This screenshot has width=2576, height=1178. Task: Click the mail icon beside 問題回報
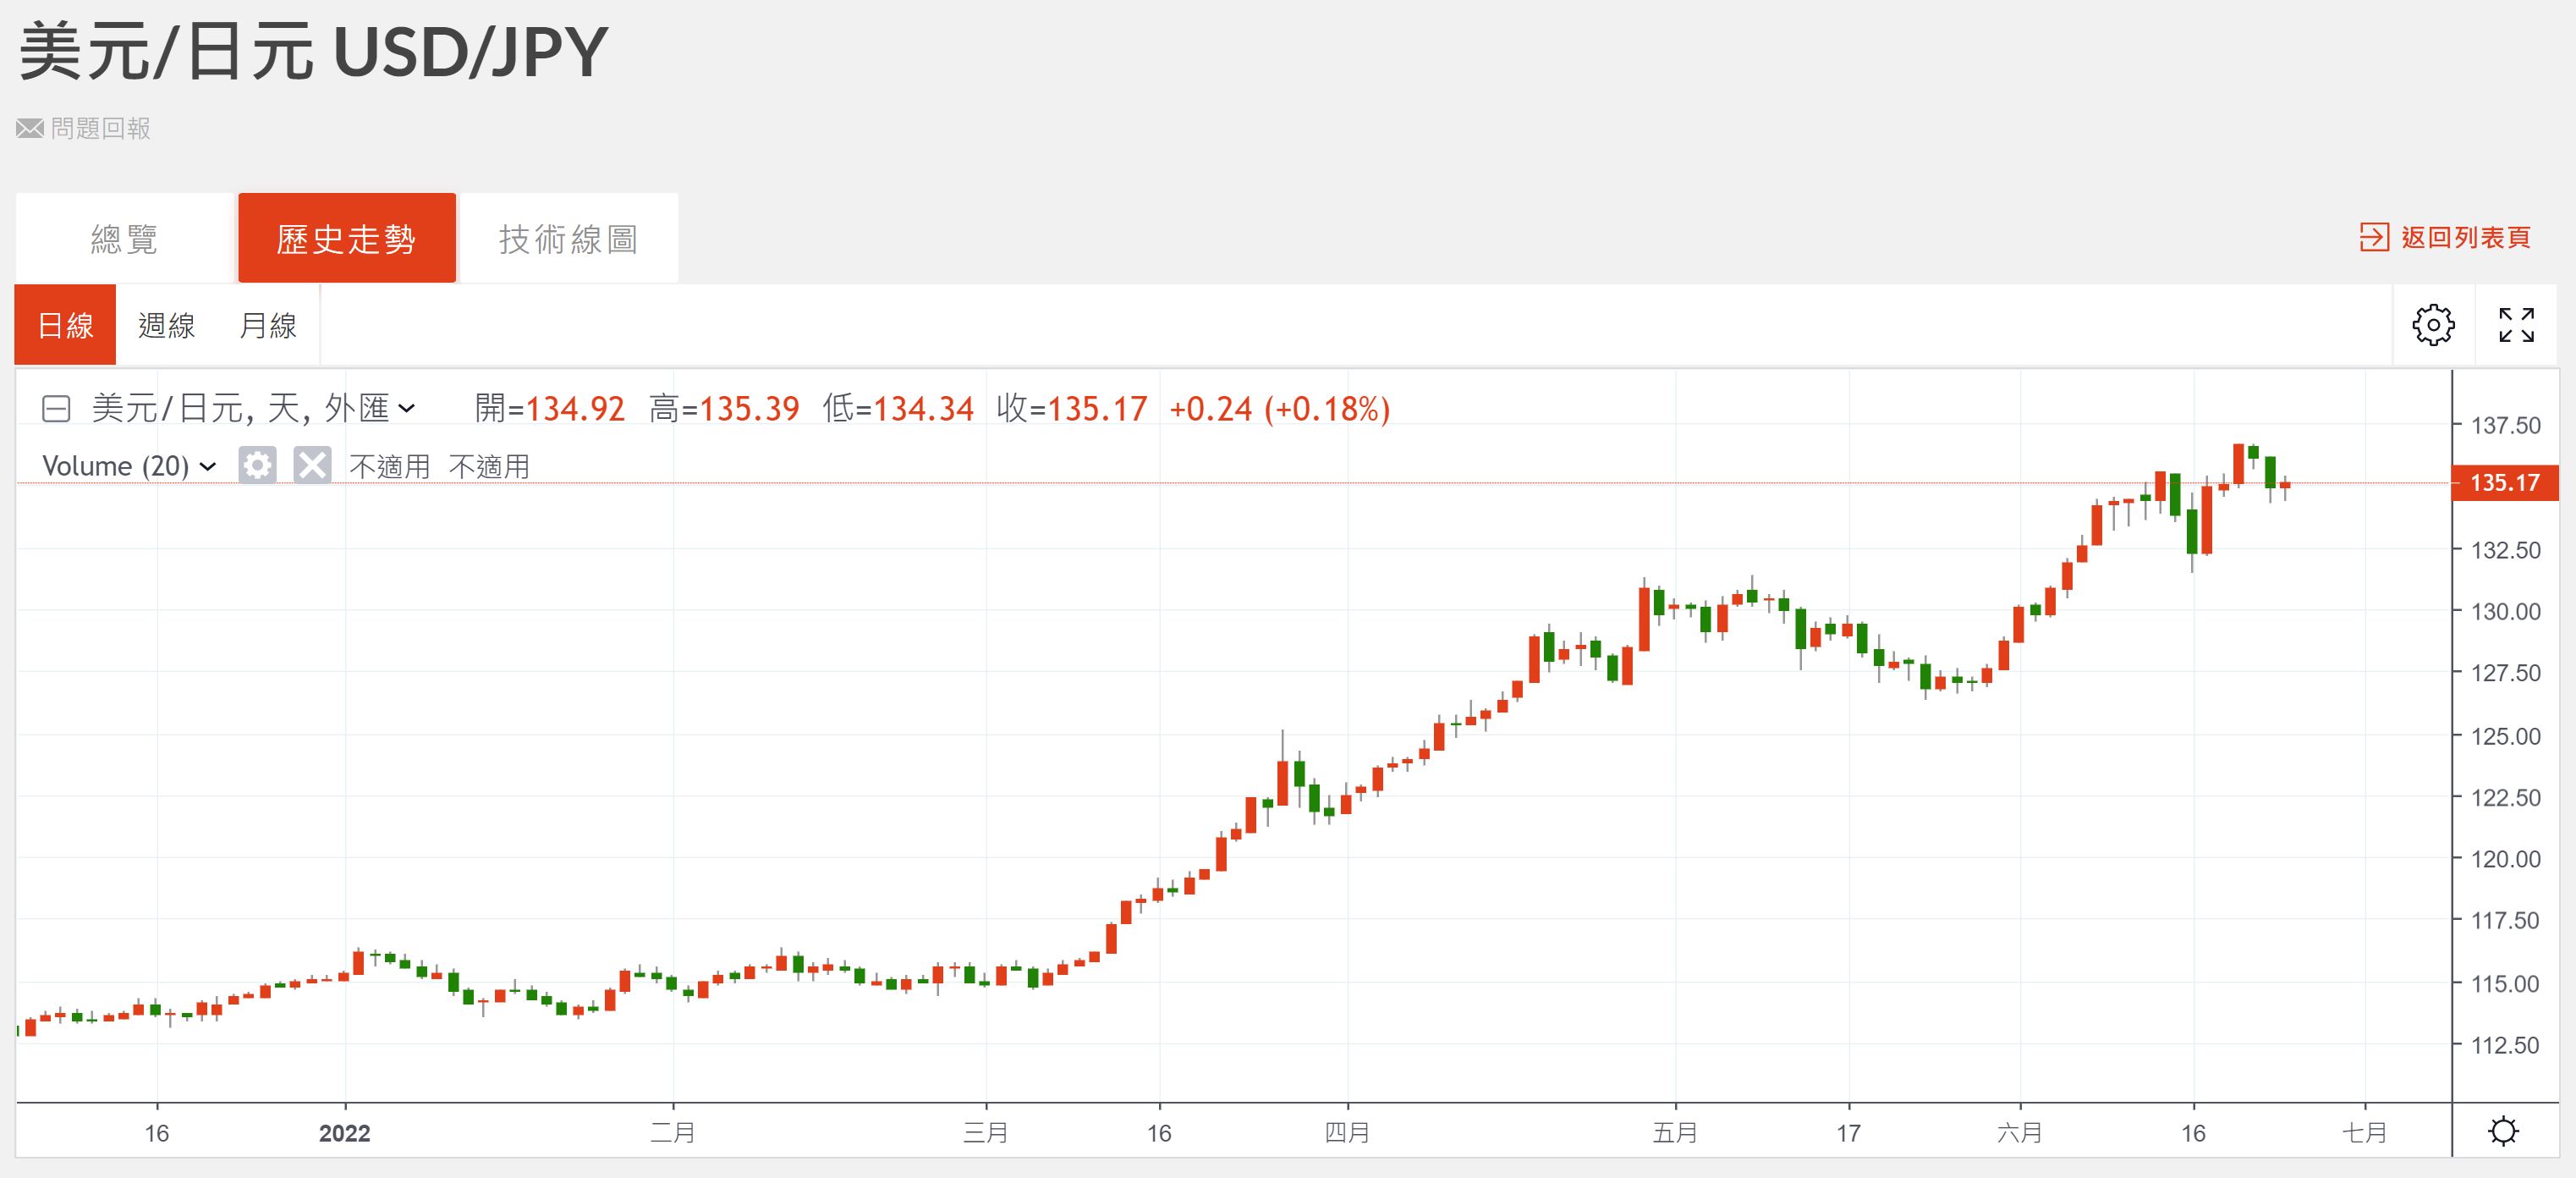coord(30,128)
